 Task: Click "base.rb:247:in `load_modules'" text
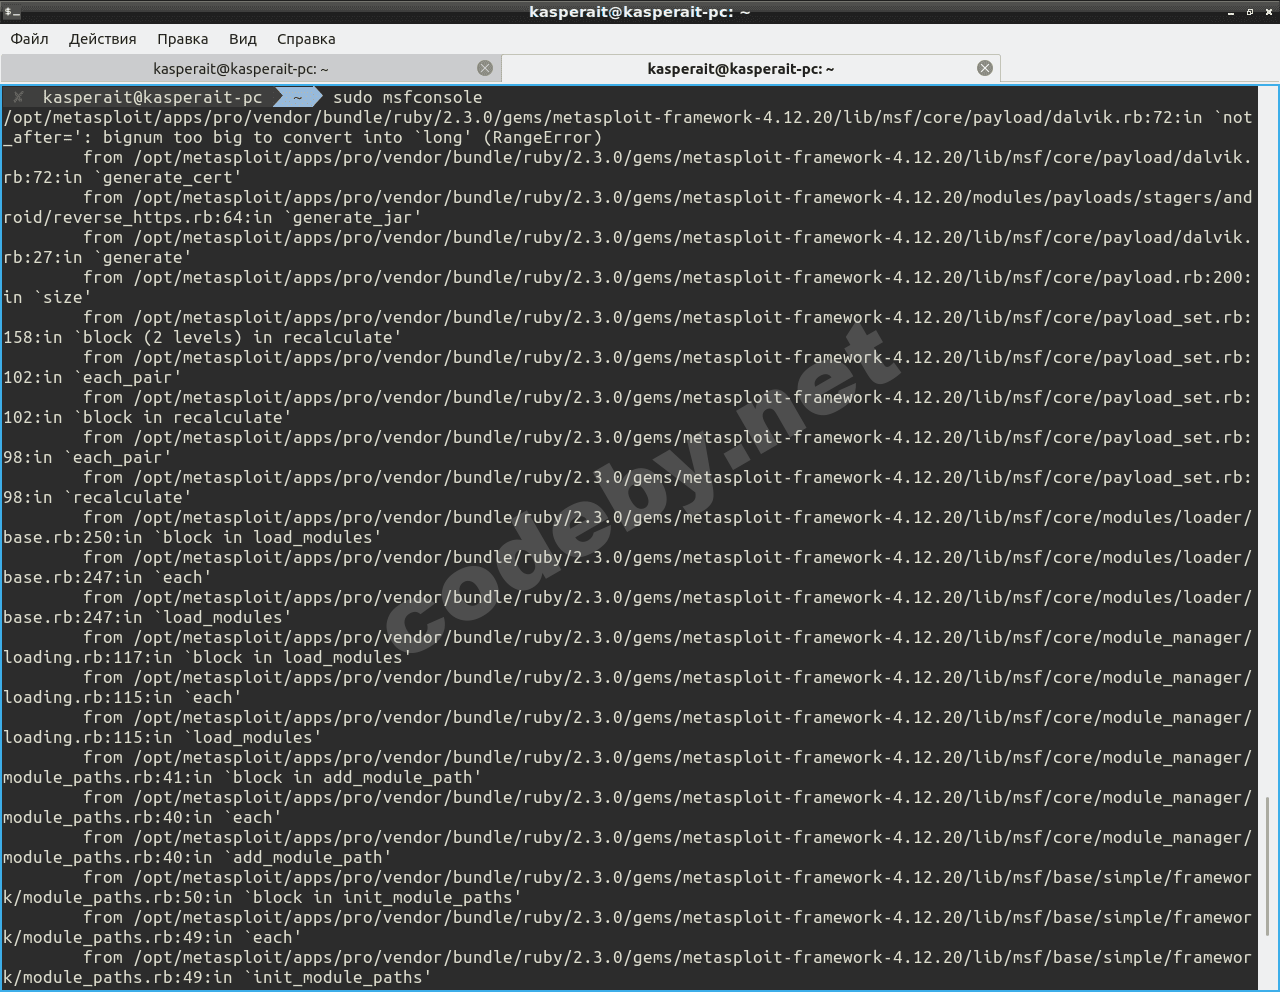pos(147,617)
